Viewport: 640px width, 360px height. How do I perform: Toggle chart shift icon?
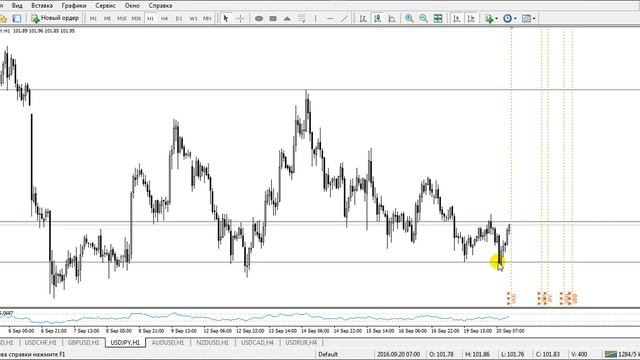[x=471, y=18]
